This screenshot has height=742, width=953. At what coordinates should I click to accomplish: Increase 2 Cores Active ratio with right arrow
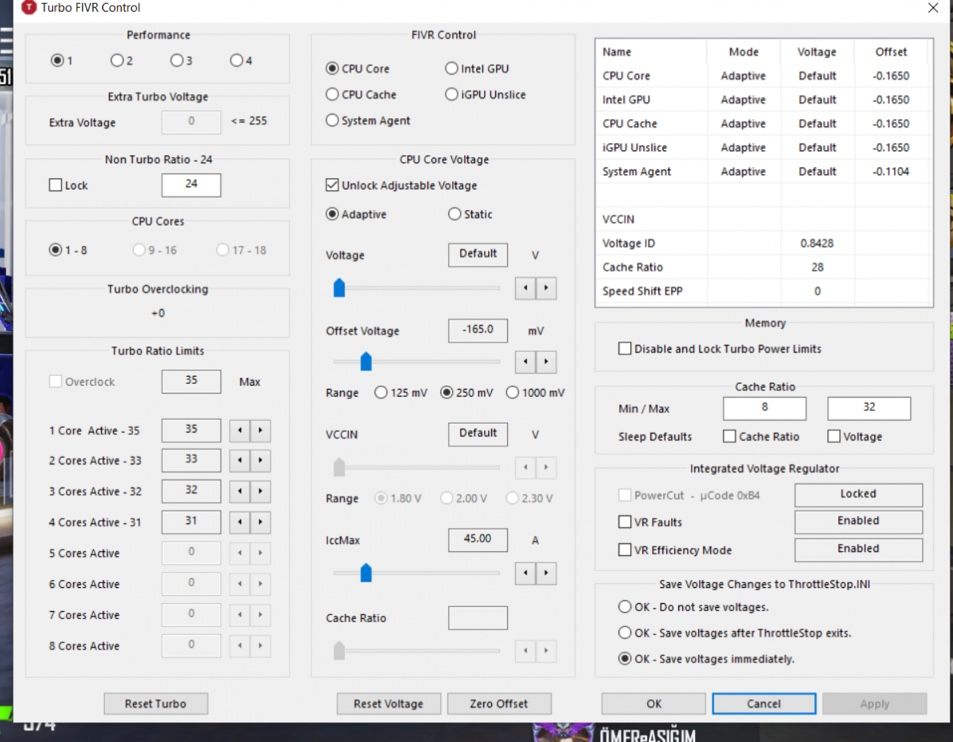click(x=261, y=461)
